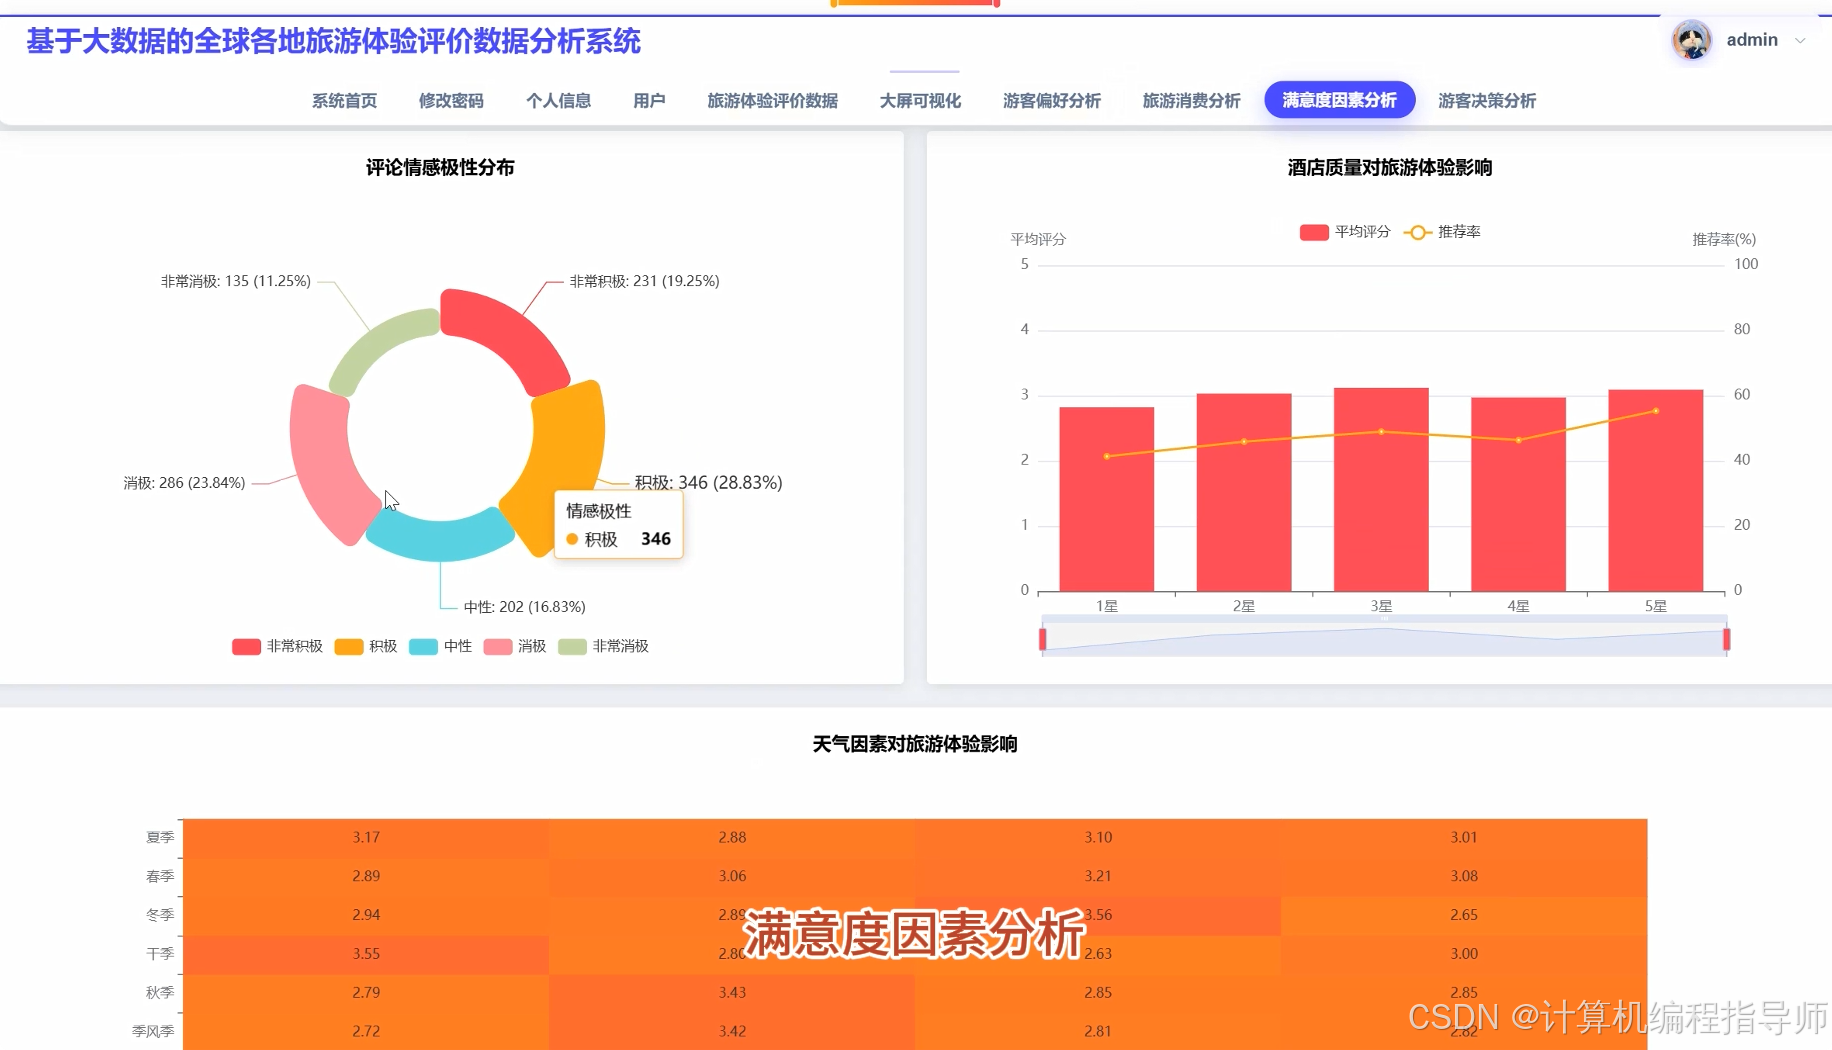This screenshot has width=1832, height=1050.
Task: Click the system title link at top left
Action: pos(334,42)
